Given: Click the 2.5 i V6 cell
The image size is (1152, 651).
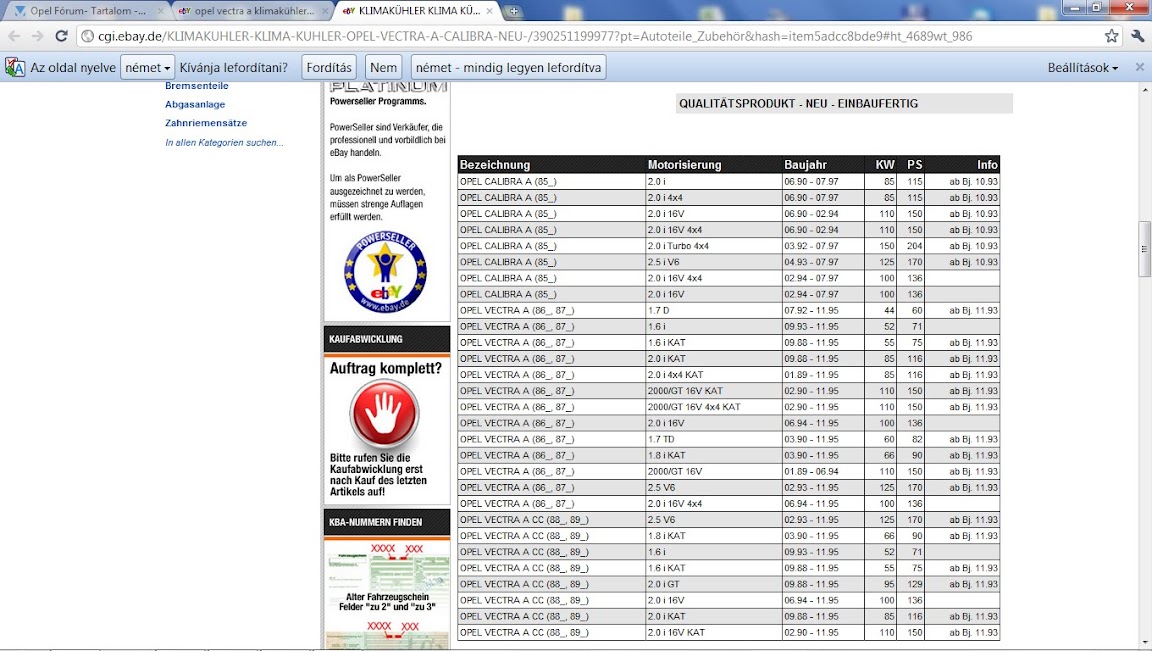Looking at the screenshot, I should (x=713, y=262).
